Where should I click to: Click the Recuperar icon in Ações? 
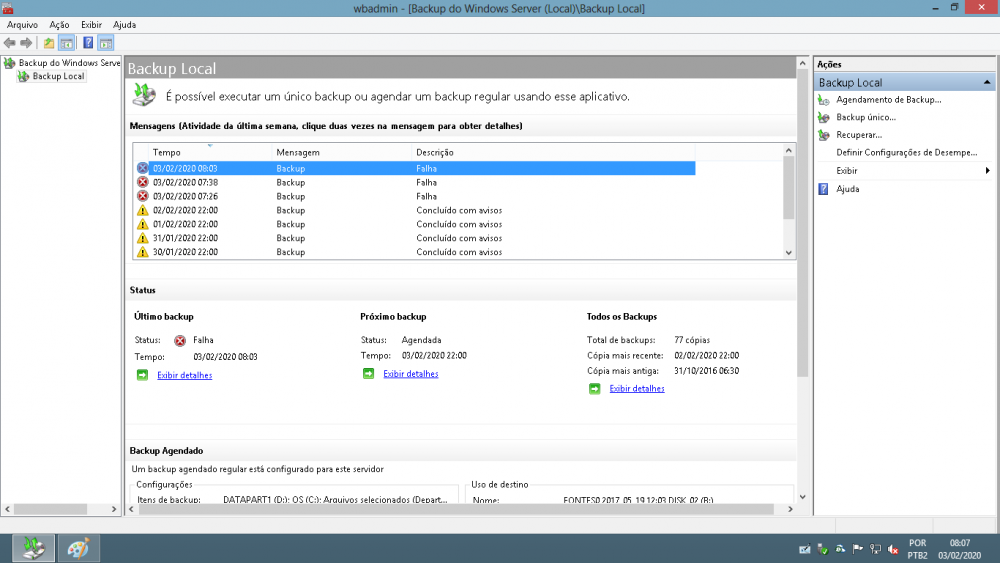click(x=823, y=135)
